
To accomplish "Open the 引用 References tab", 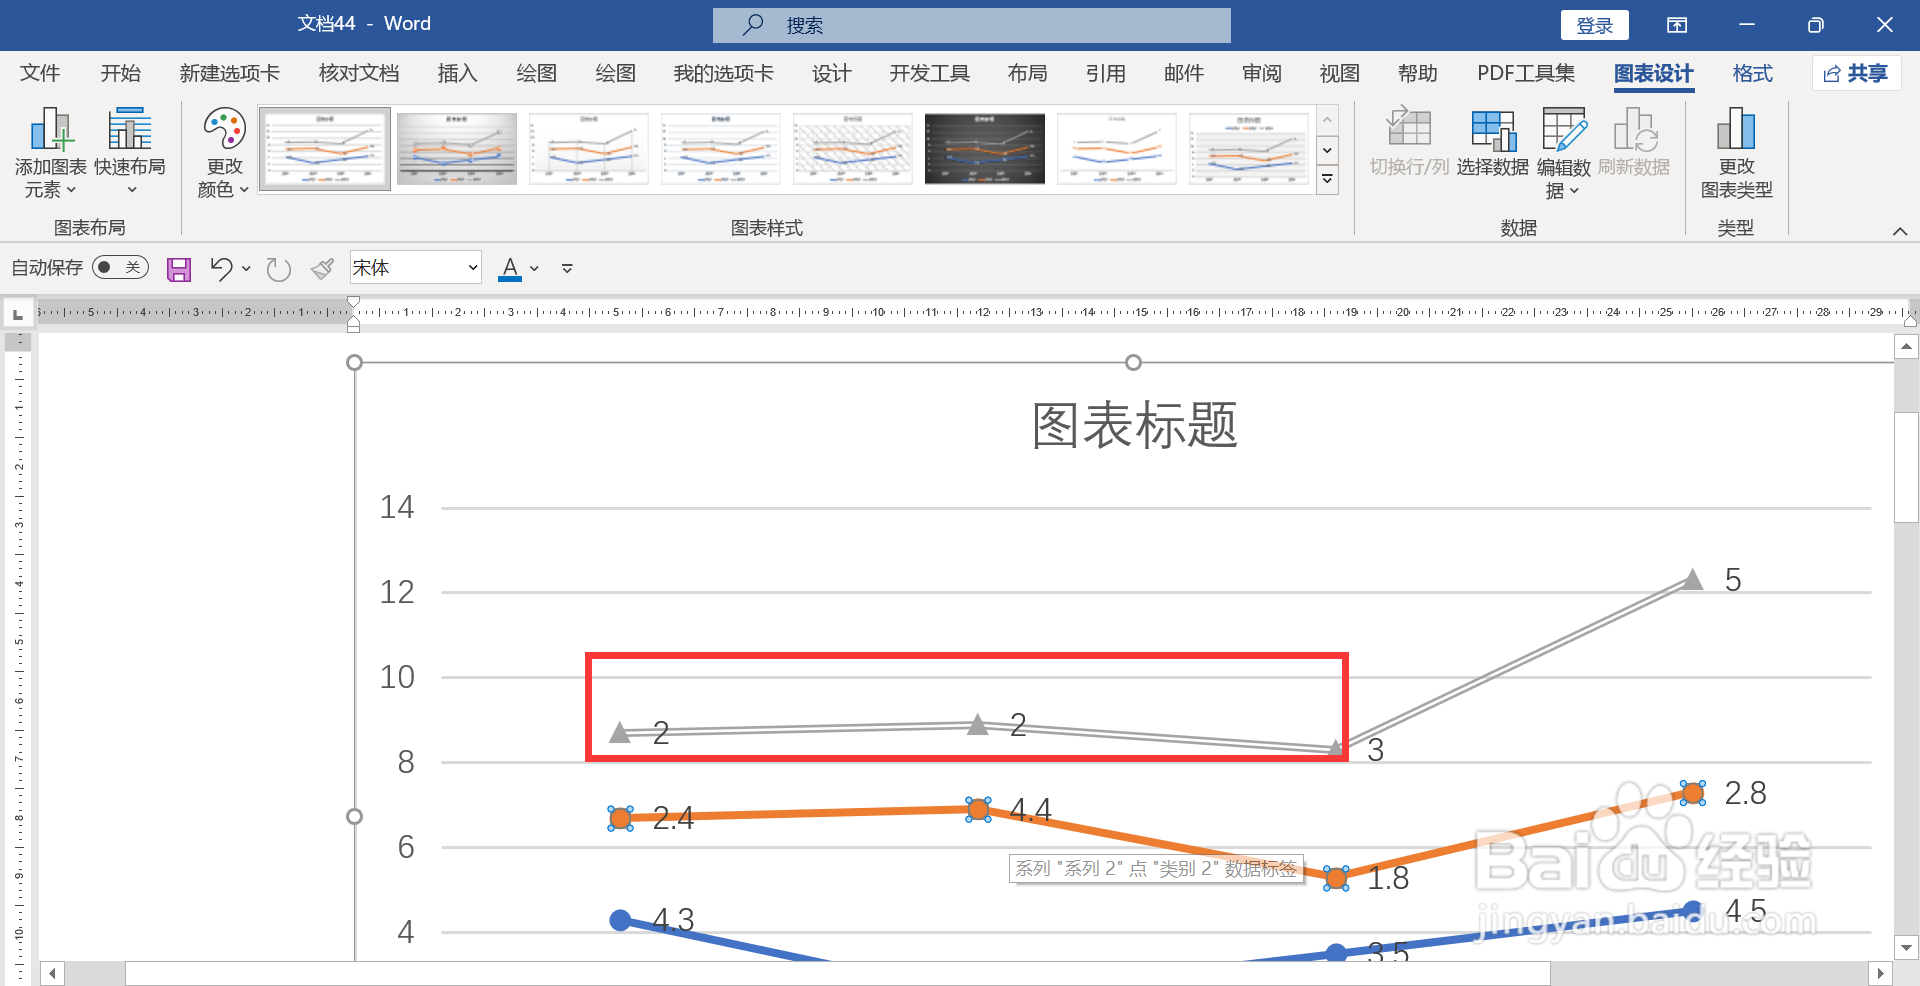I will coord(1105,73).
